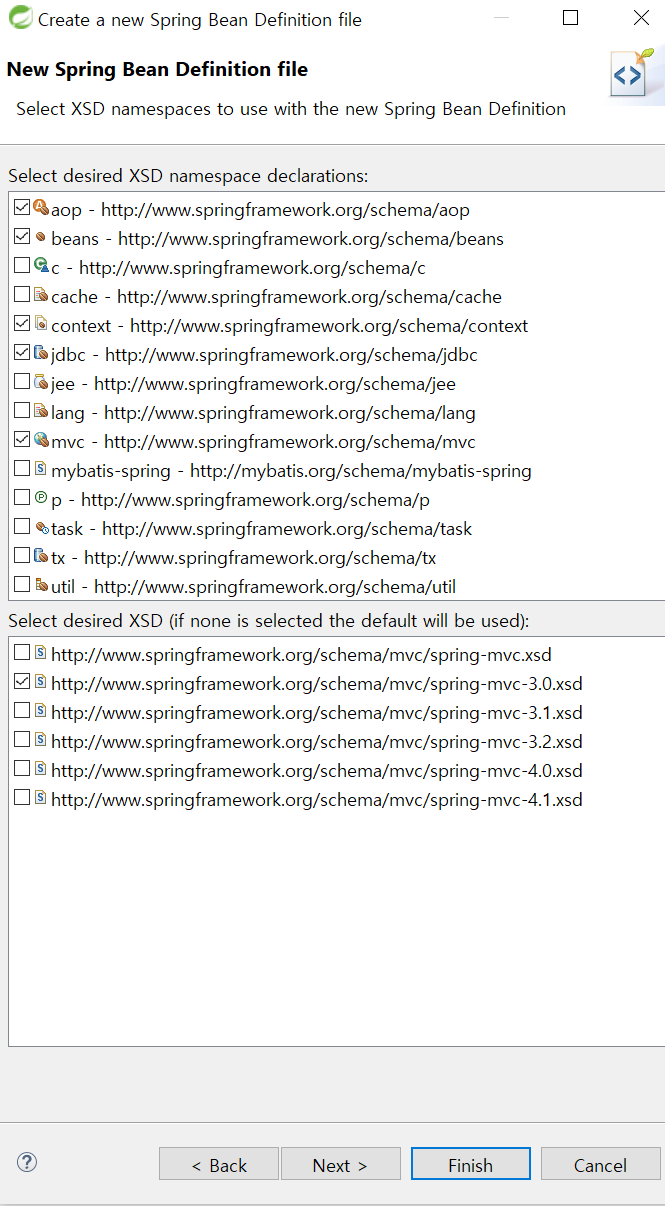The width and height of the screenshot is (665, 1206).
Task: Uncheck the mvc namespace checkbox
Action: tap(22, 441)
